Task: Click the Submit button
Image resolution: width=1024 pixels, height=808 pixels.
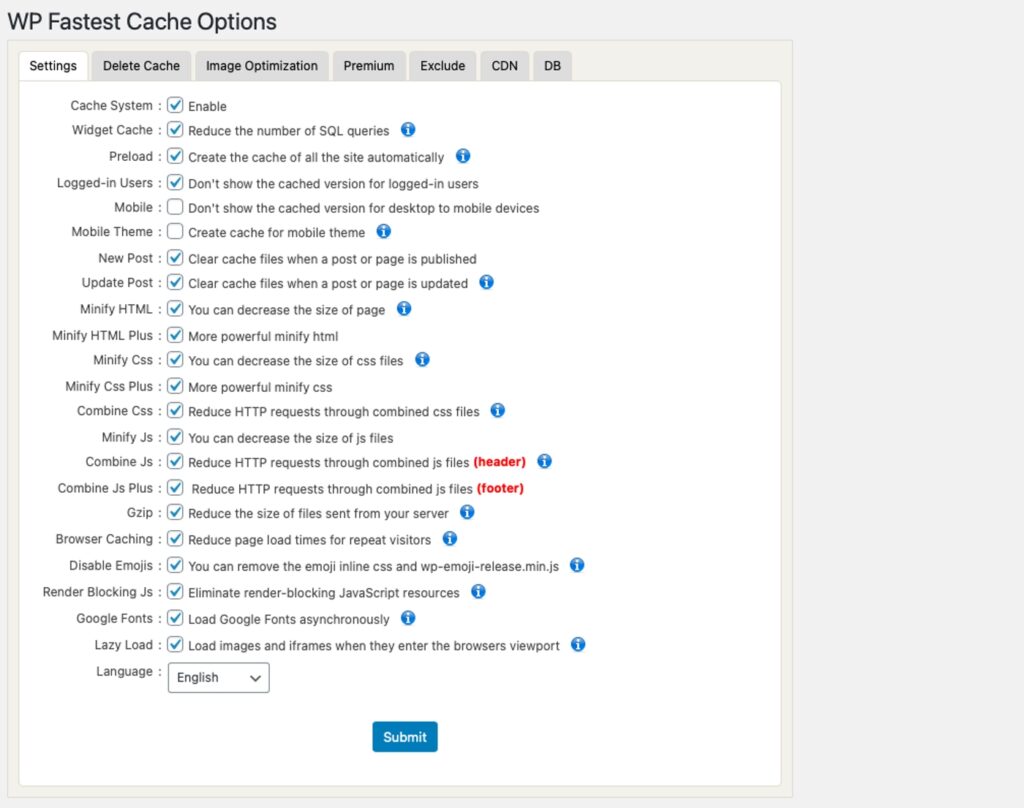Action: [405, 737]
